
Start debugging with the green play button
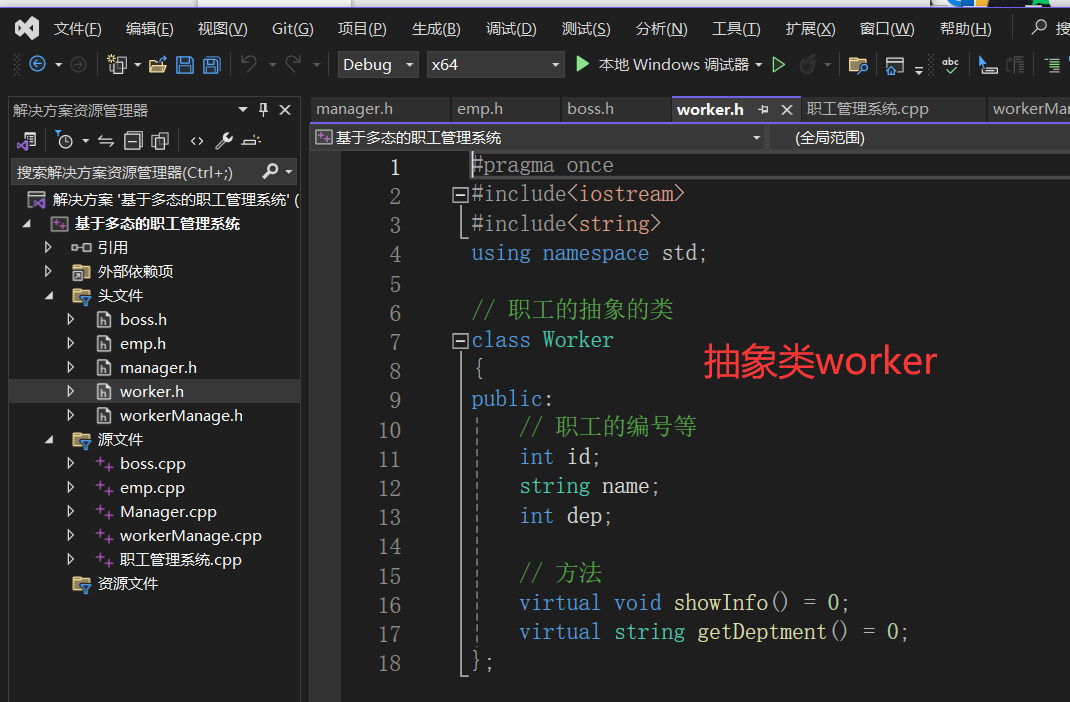coord(582,64)
